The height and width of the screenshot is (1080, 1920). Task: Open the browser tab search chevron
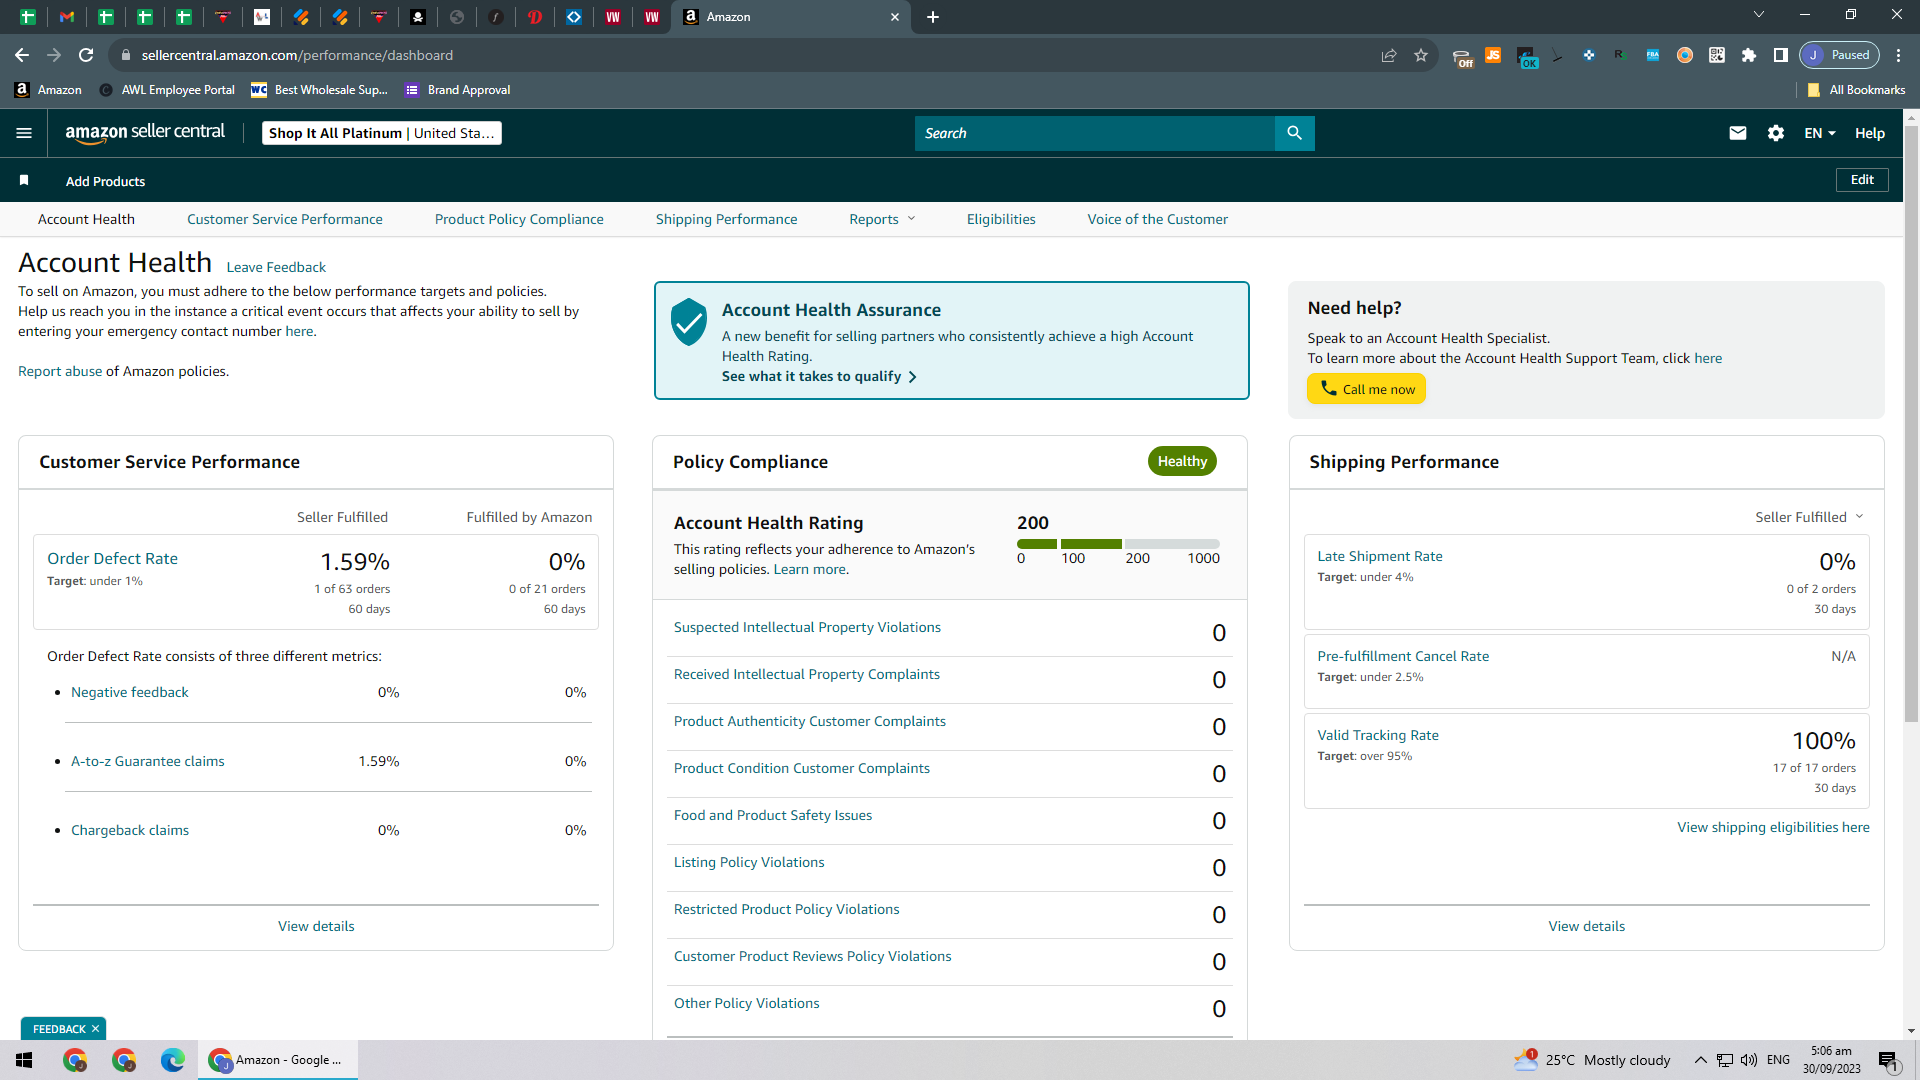[1759, 15]
